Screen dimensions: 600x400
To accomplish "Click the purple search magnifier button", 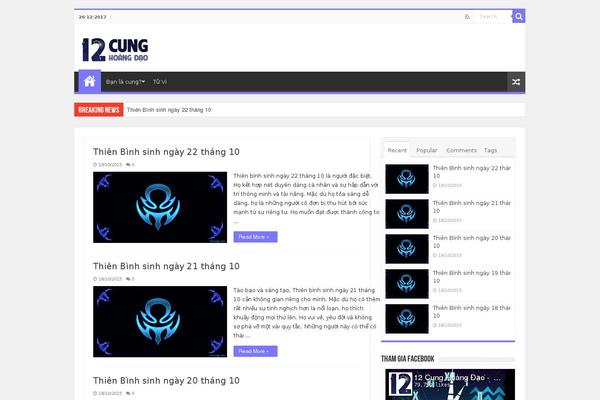I will (518, 16).
